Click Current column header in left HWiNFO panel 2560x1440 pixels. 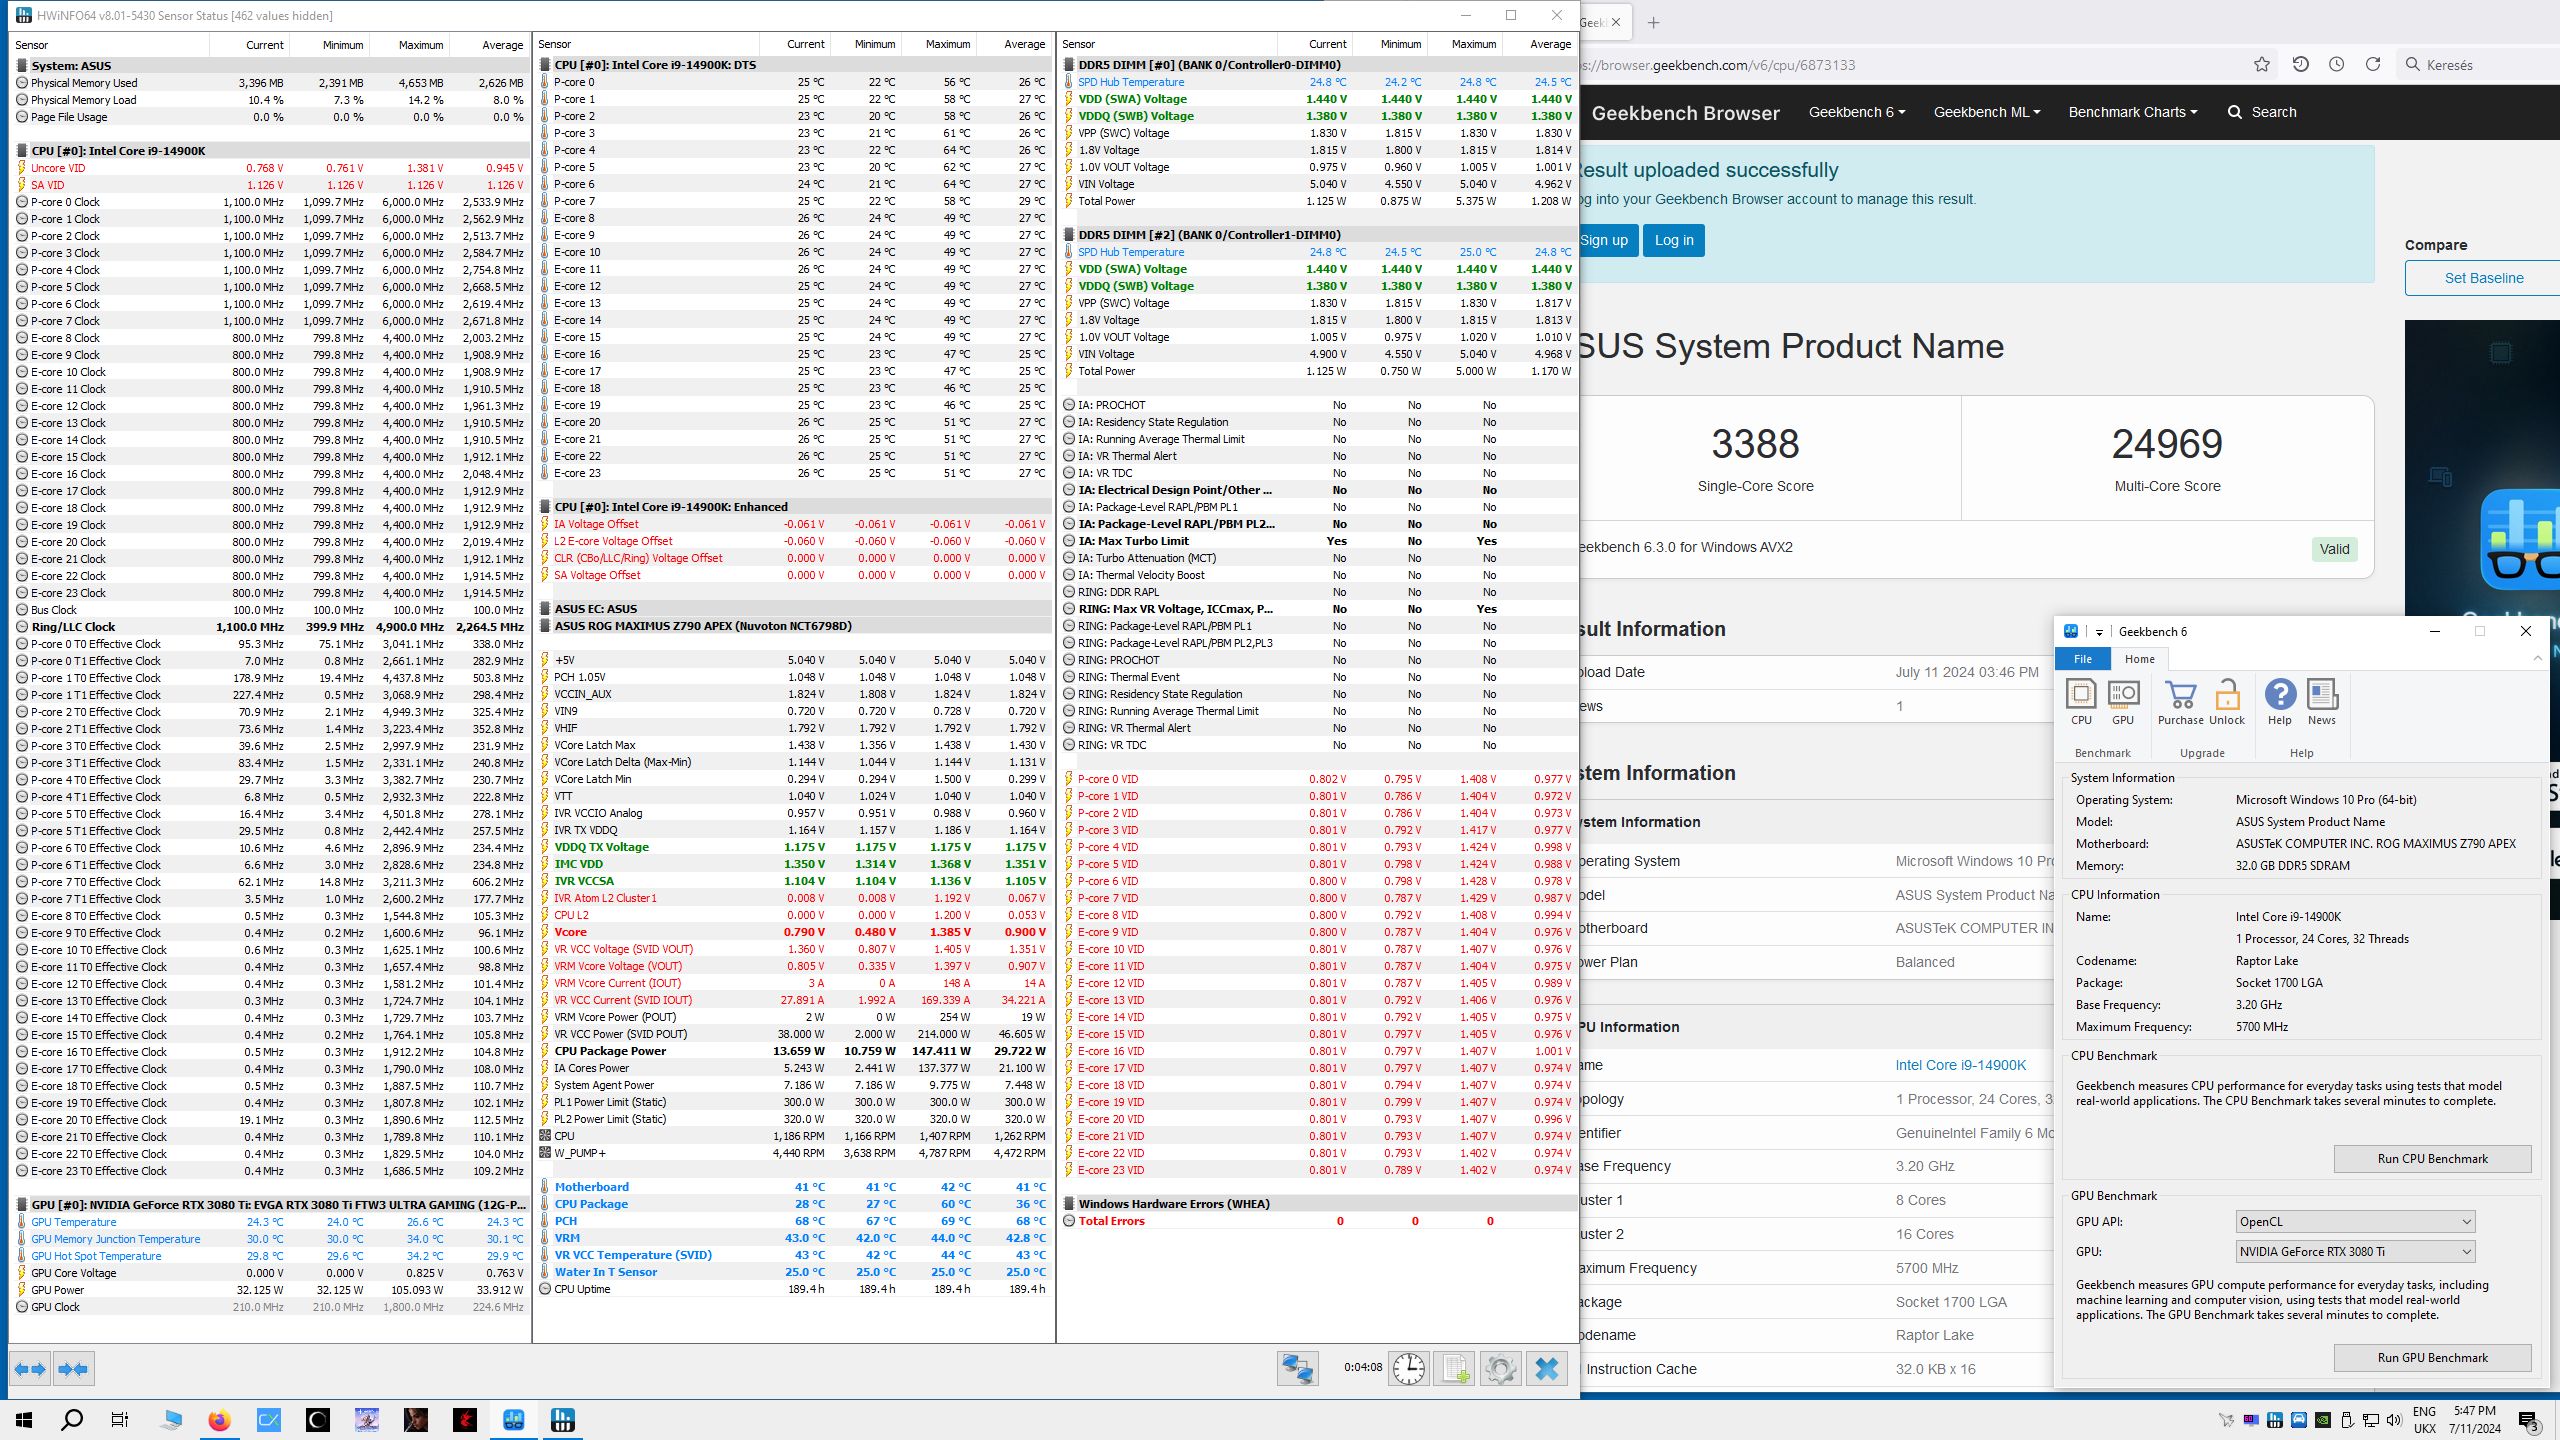(265, 45)
